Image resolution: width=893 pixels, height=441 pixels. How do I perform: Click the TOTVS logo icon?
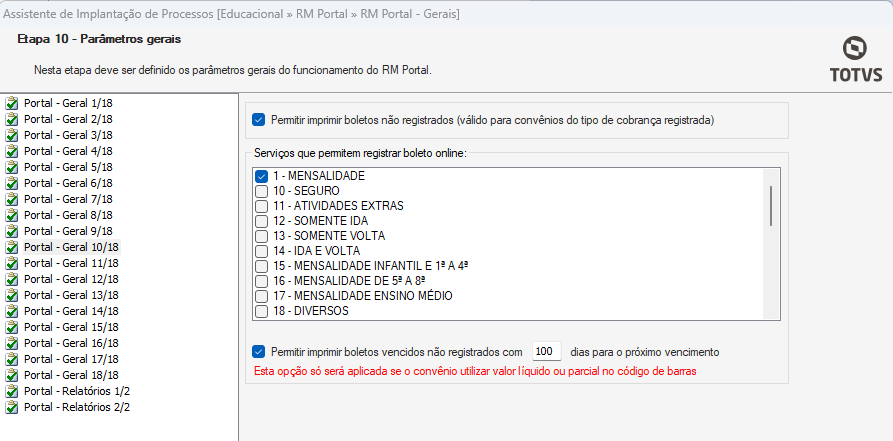pos(854,50)
